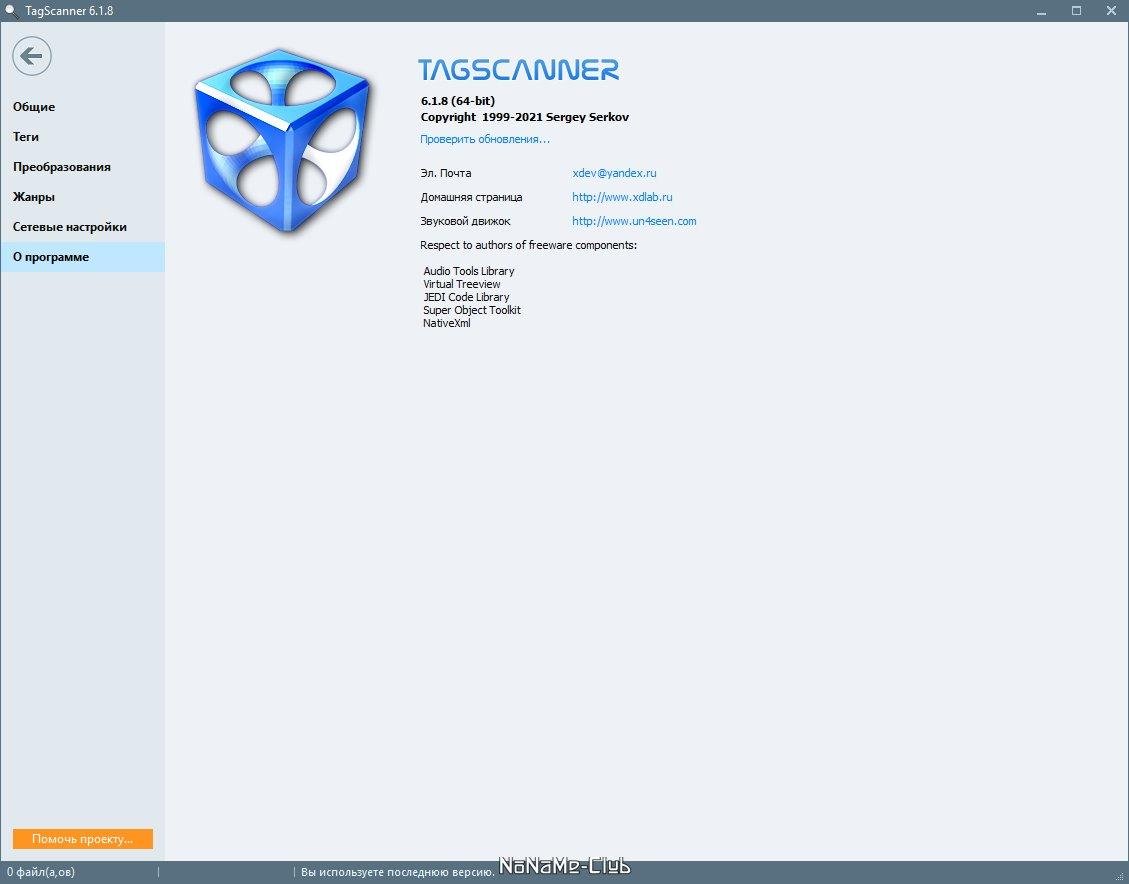Image resolution: width=1129 pixels, height=884 pixels.
Task: Select the Жанры section
Action: pos(34,197)
